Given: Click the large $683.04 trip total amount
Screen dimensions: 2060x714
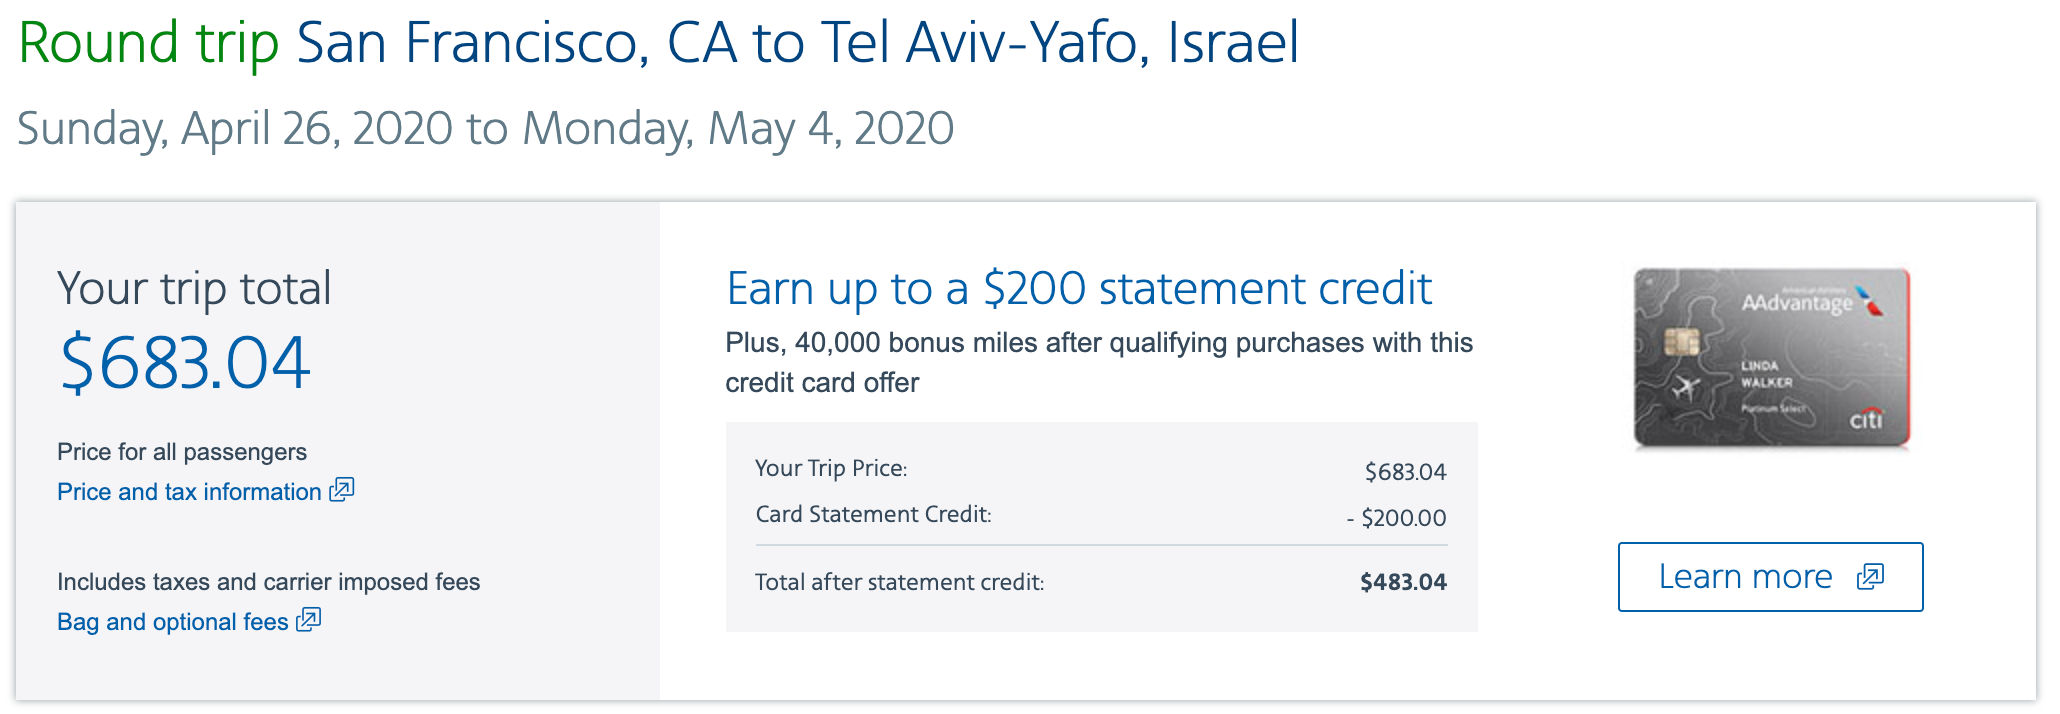Looking at the screenshot, I should coord(185,363).
